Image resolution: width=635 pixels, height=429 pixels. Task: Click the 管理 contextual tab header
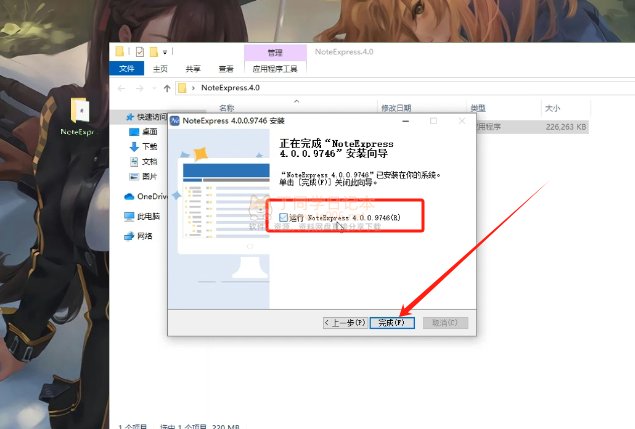[275, 52]
